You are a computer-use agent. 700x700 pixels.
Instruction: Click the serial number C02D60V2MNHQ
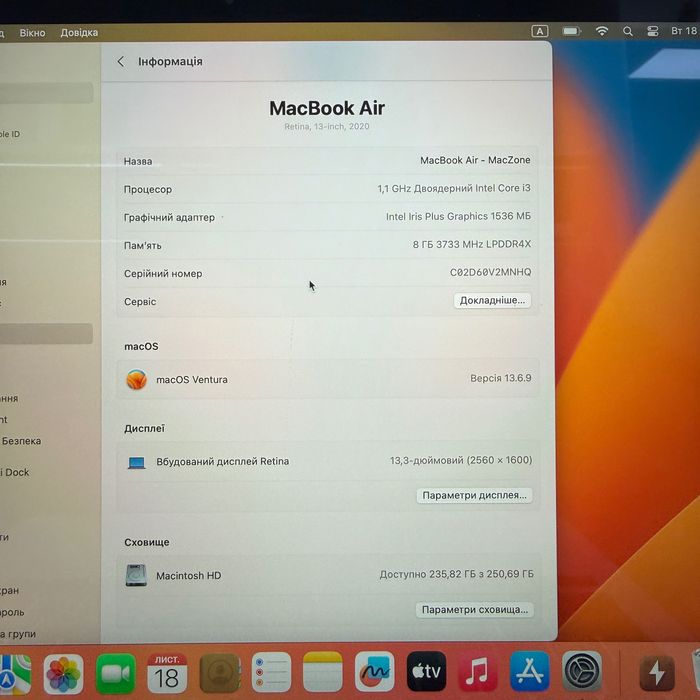tap(490, 272)
